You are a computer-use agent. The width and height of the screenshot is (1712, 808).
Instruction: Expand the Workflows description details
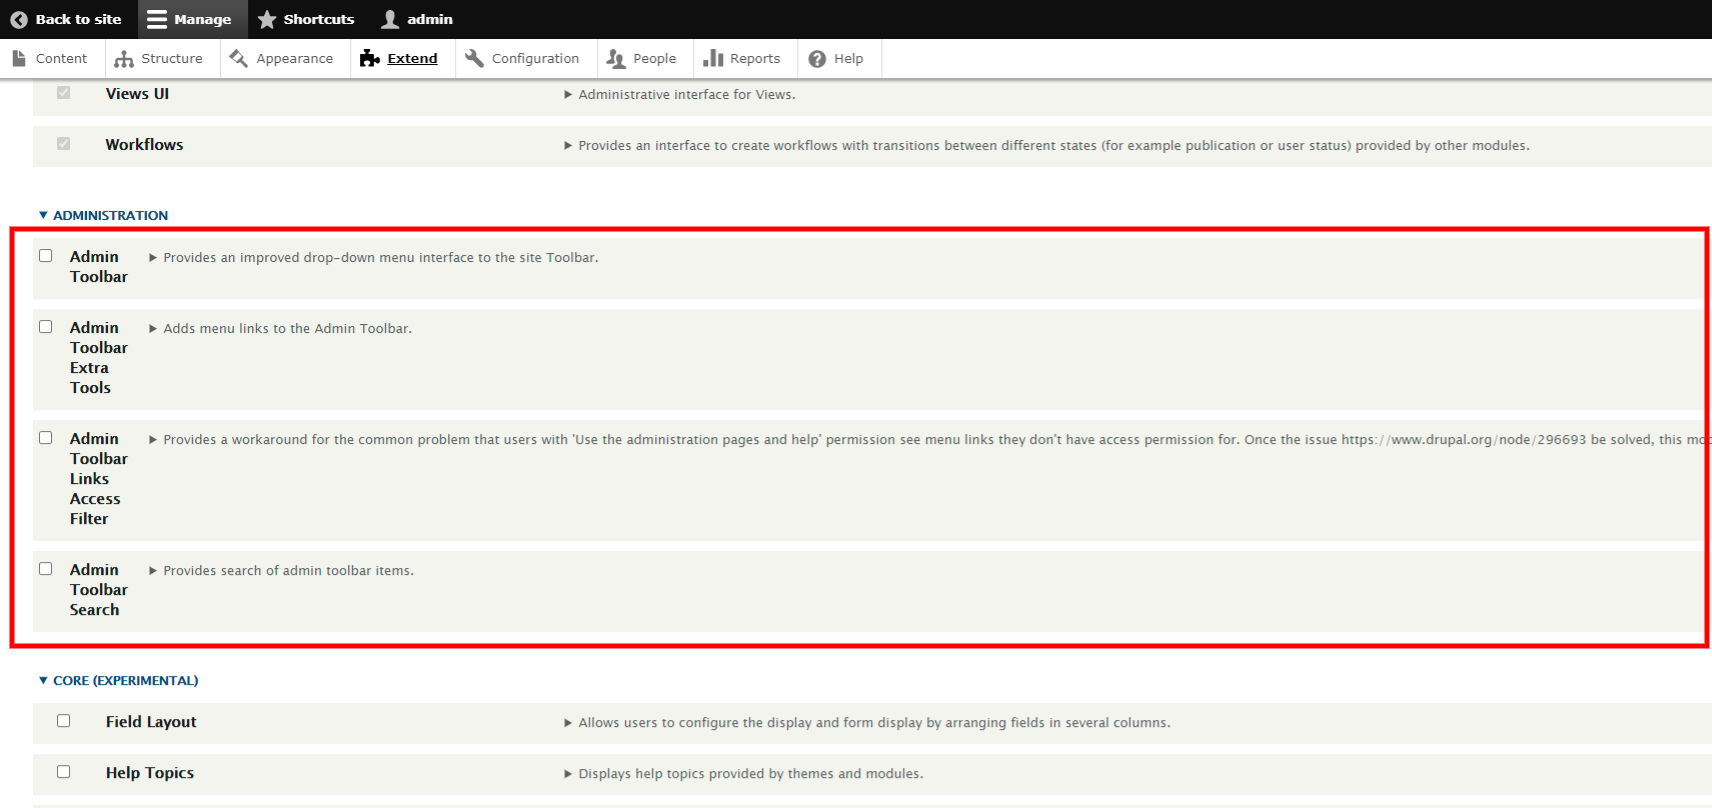coord(1047,146)
